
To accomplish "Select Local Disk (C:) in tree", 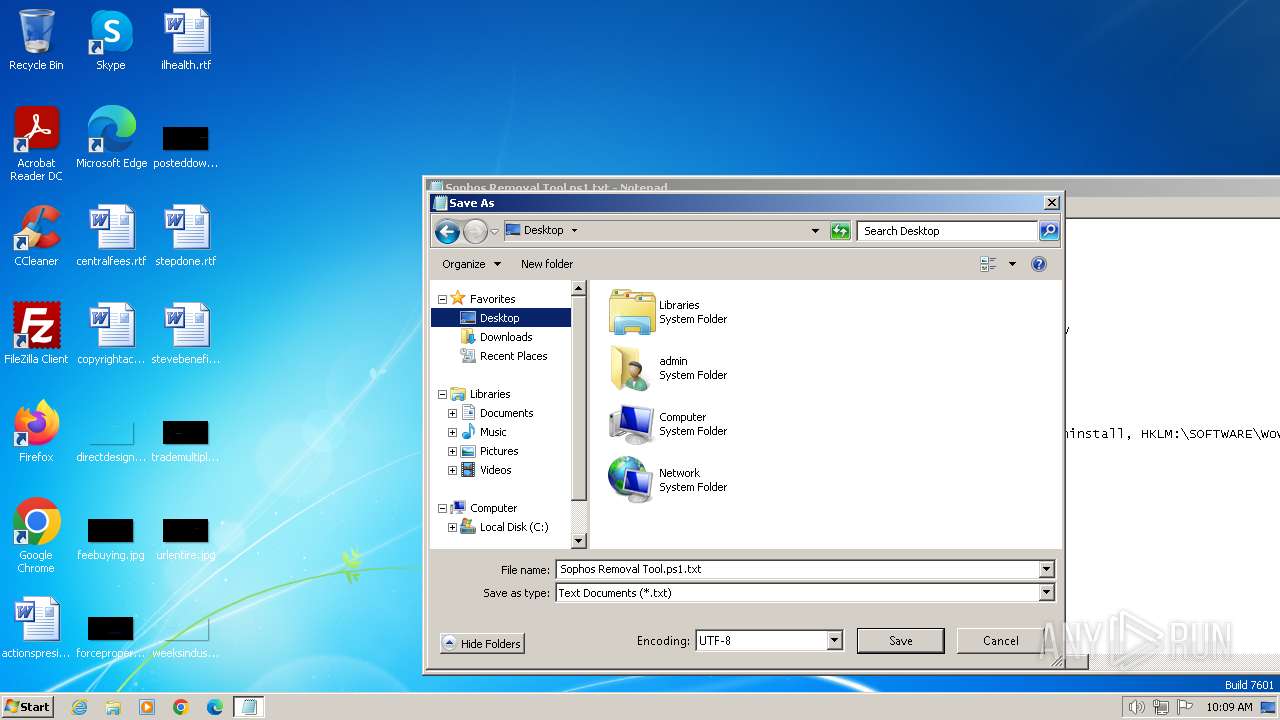I will [514, 527].
